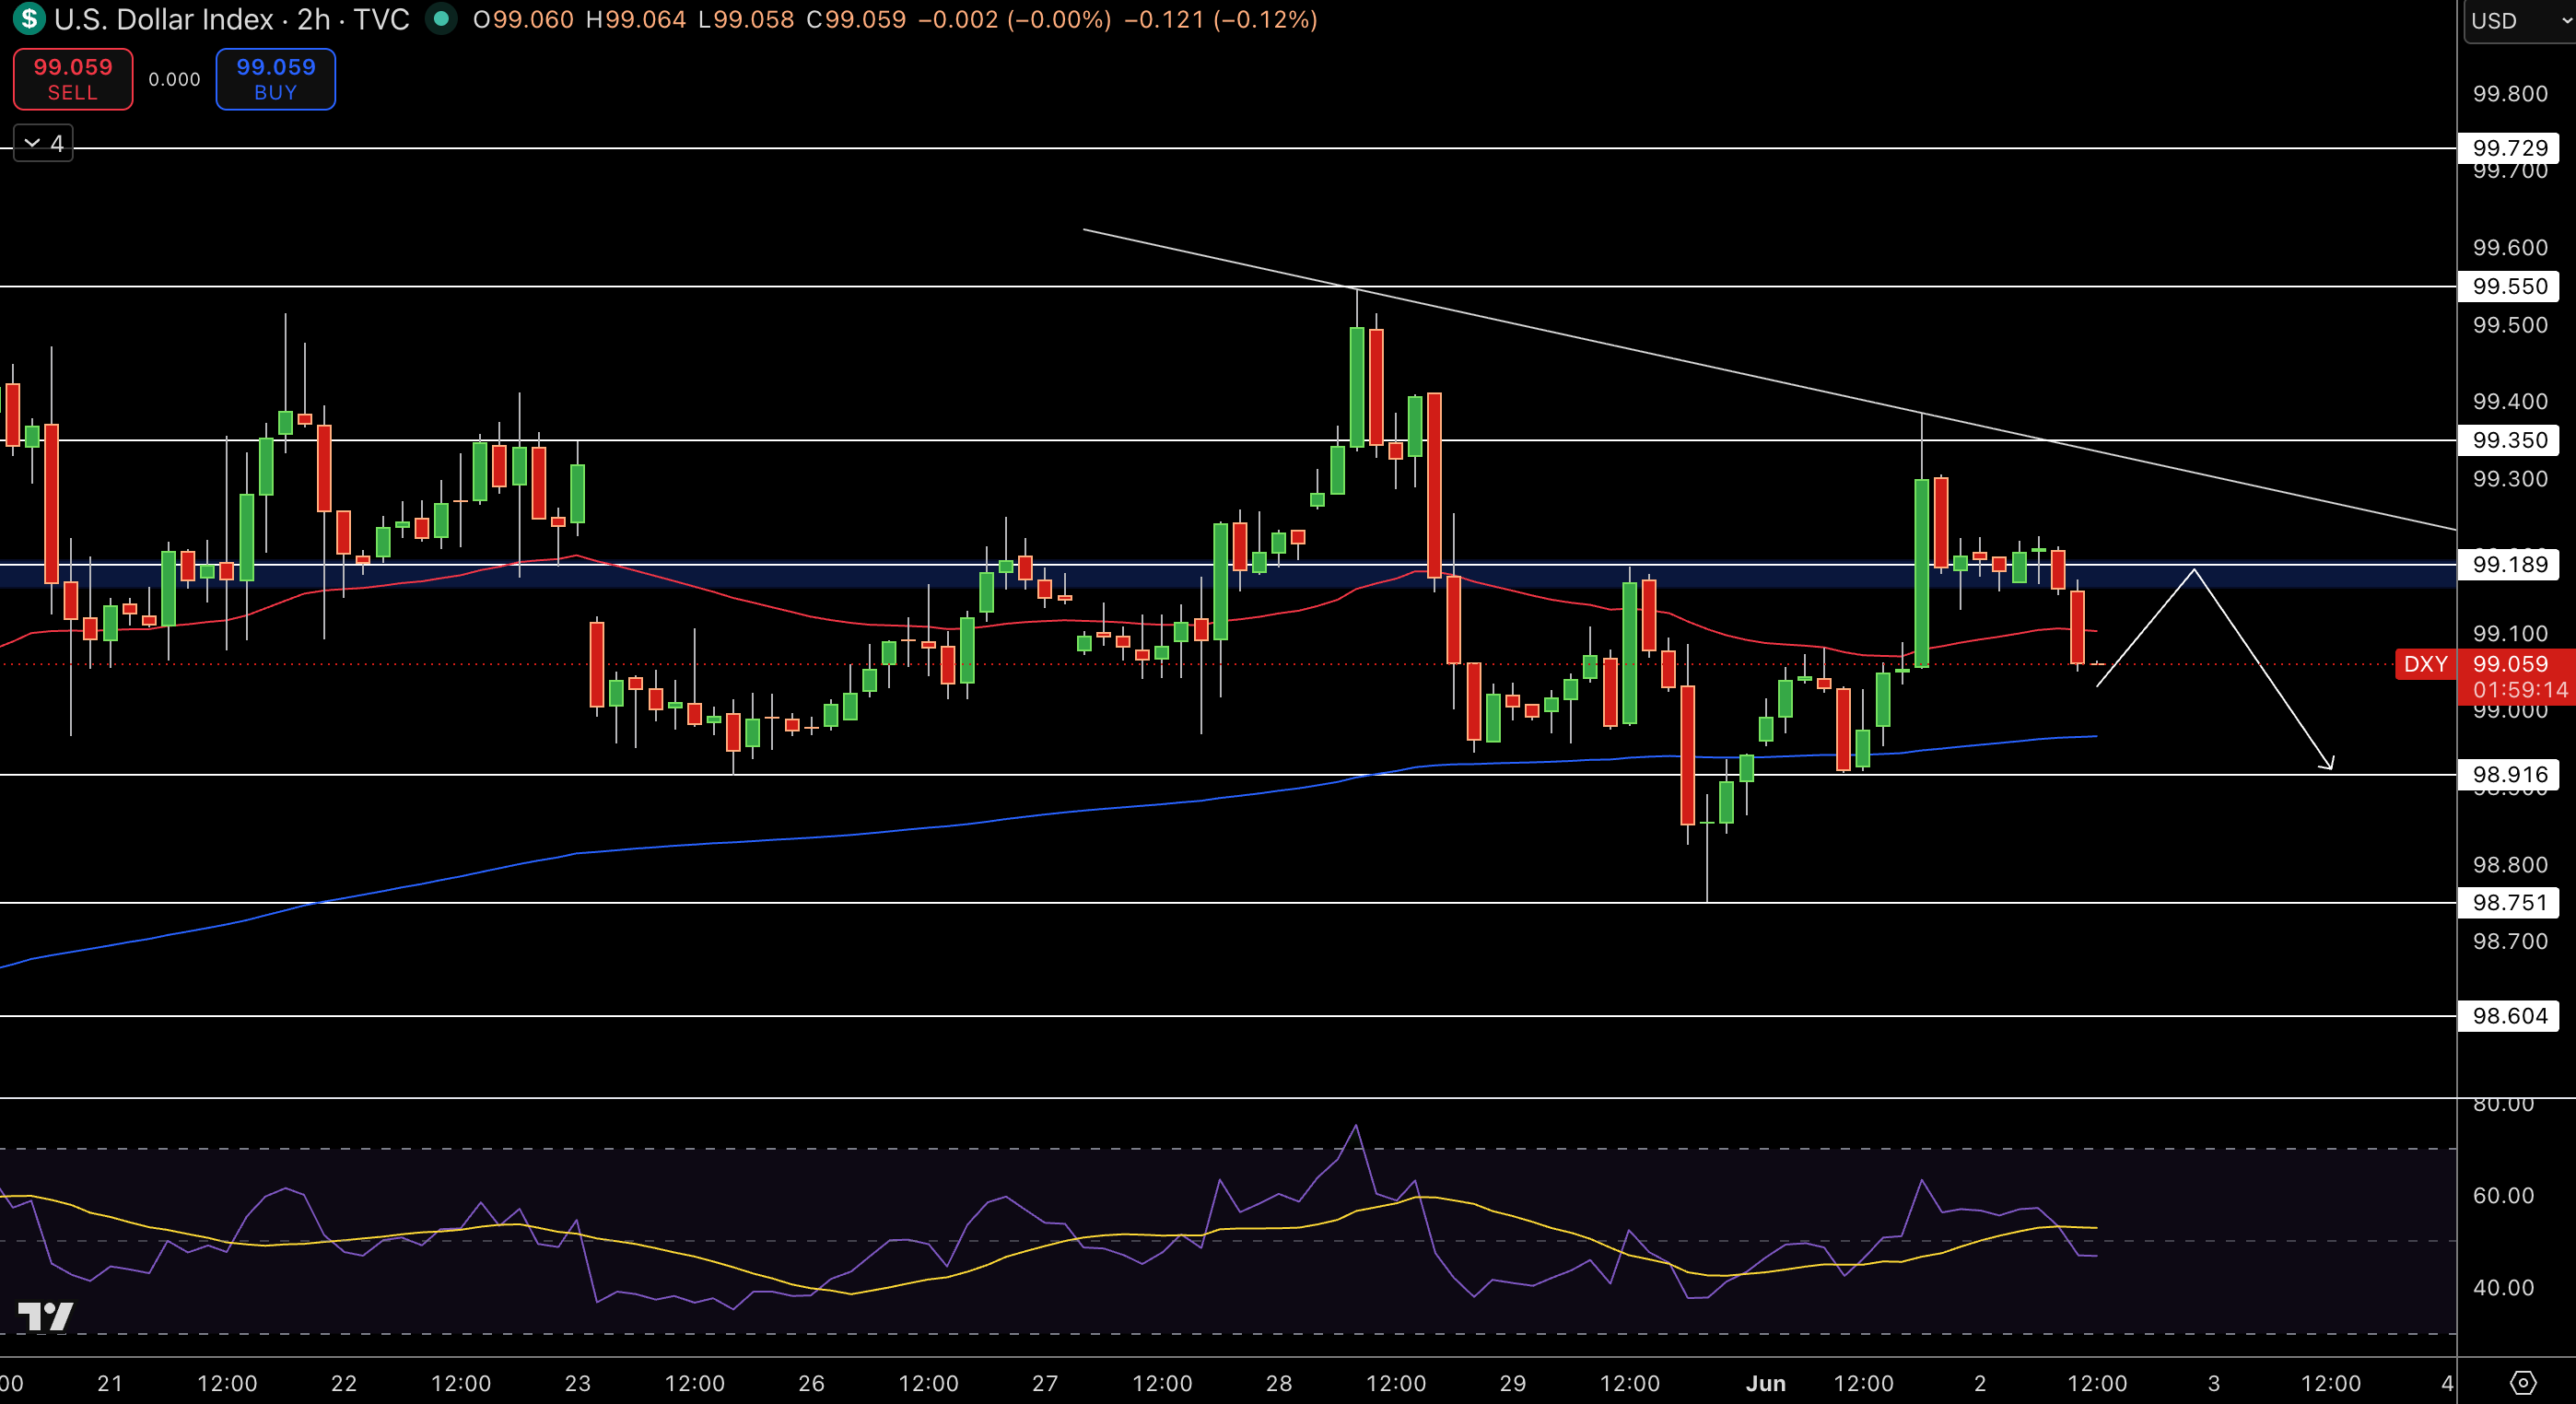
Task: Click the 99.800 price scale label
Action: [x=2510, y=94]
